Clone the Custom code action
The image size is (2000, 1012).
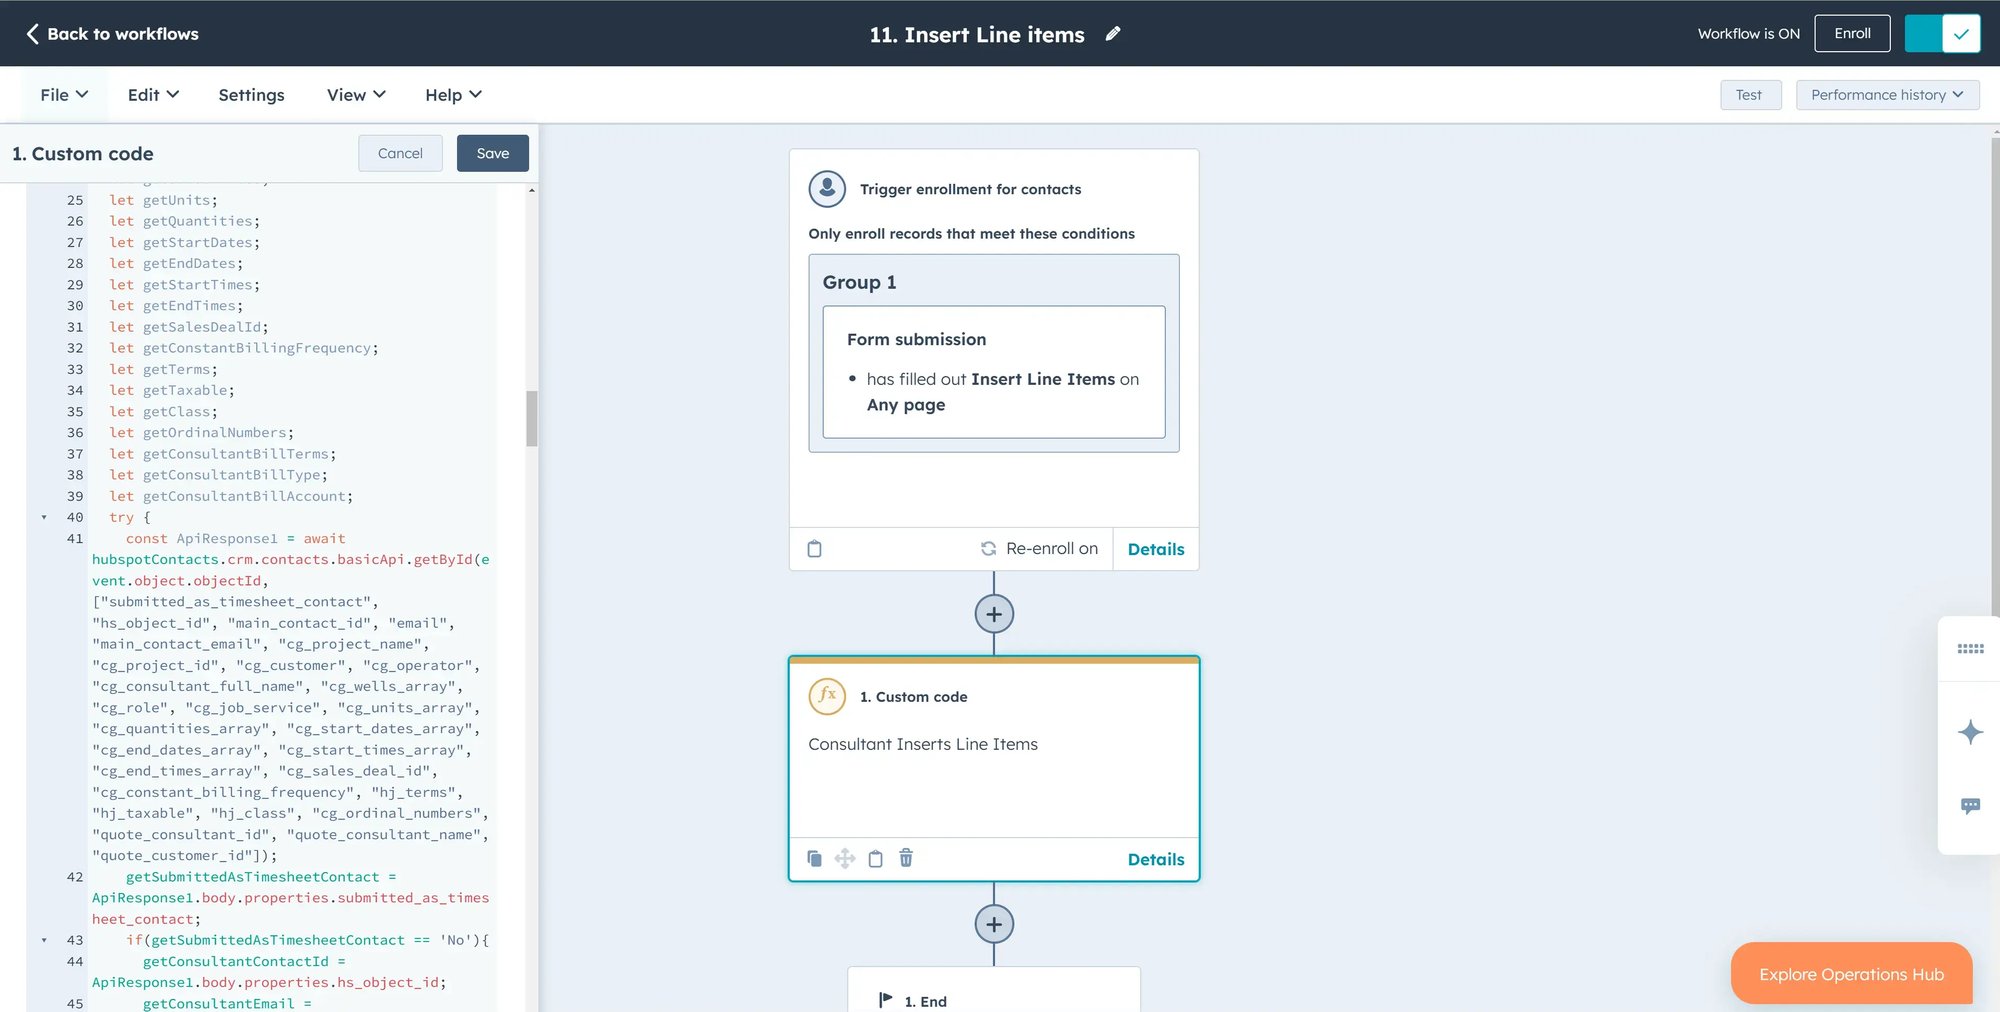coord(814,858)
